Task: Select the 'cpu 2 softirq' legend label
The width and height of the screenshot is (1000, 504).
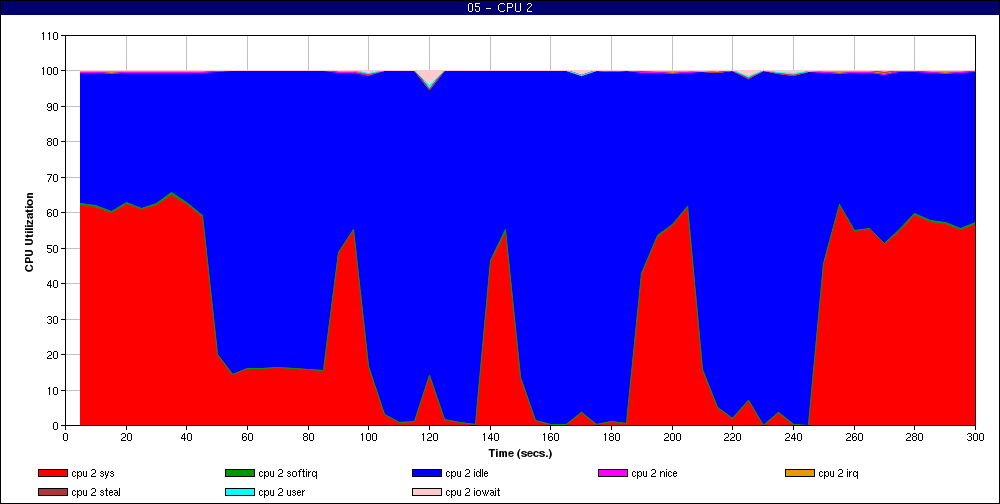Action: 288,473
